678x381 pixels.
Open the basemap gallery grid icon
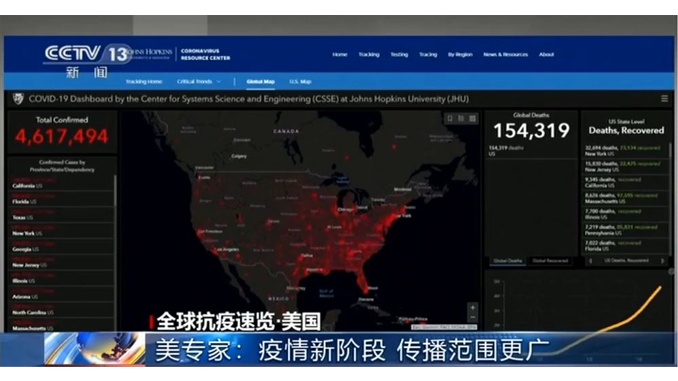tap(473, 118)
